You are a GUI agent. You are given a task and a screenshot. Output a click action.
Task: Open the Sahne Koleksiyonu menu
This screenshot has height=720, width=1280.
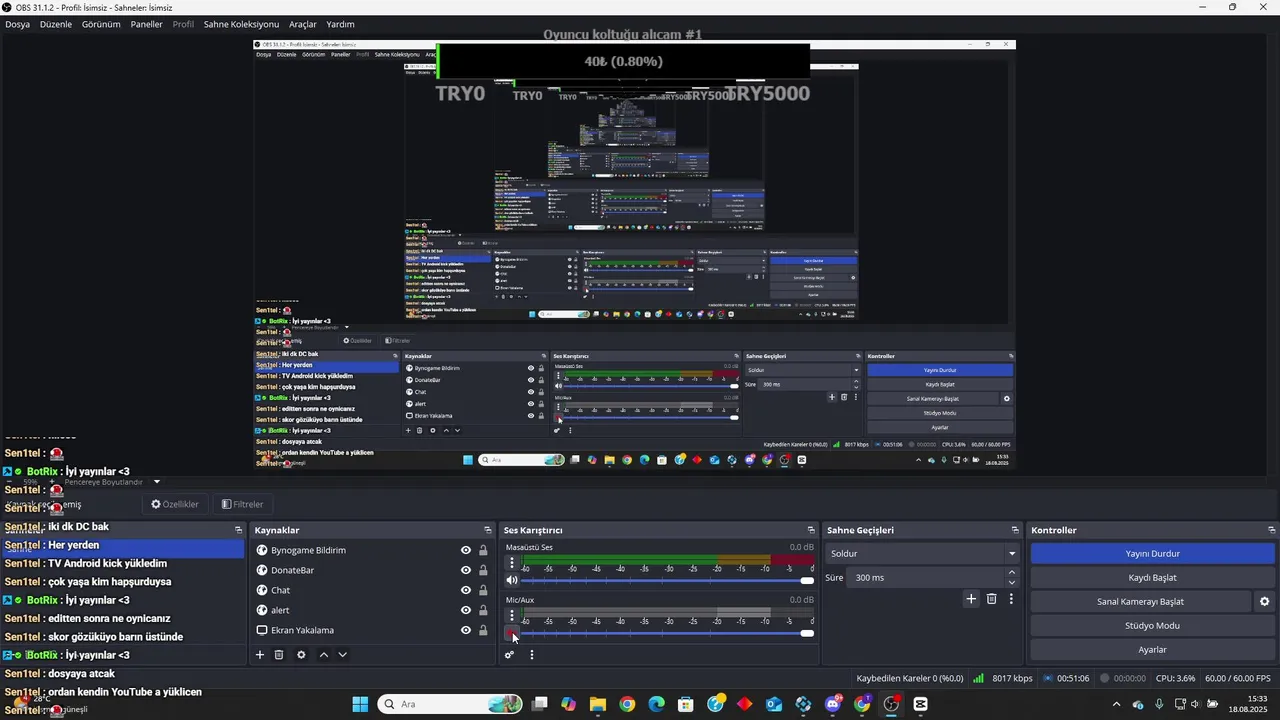241,24
